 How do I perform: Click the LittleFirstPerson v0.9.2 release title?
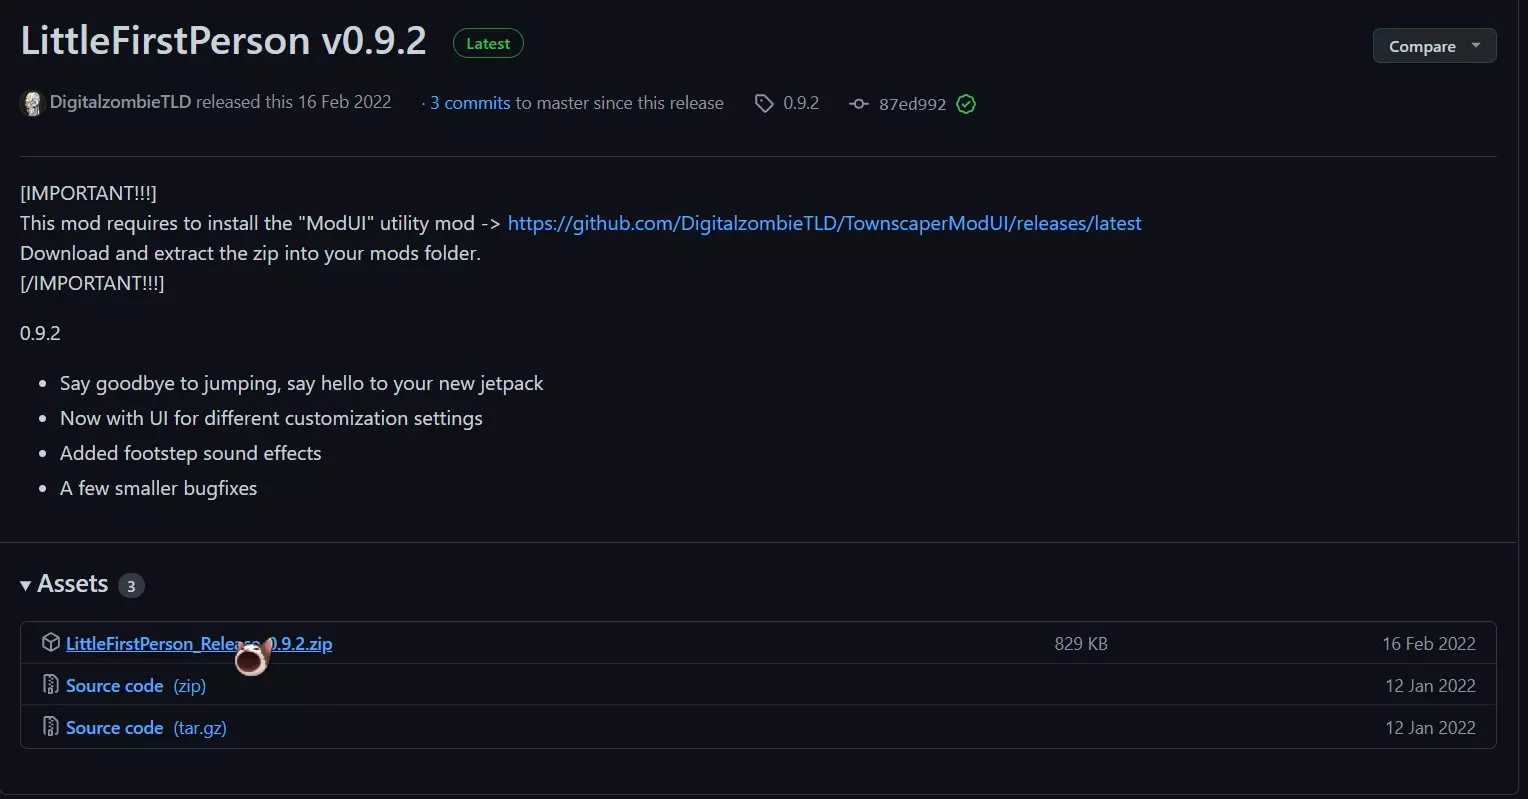point(223,41)
